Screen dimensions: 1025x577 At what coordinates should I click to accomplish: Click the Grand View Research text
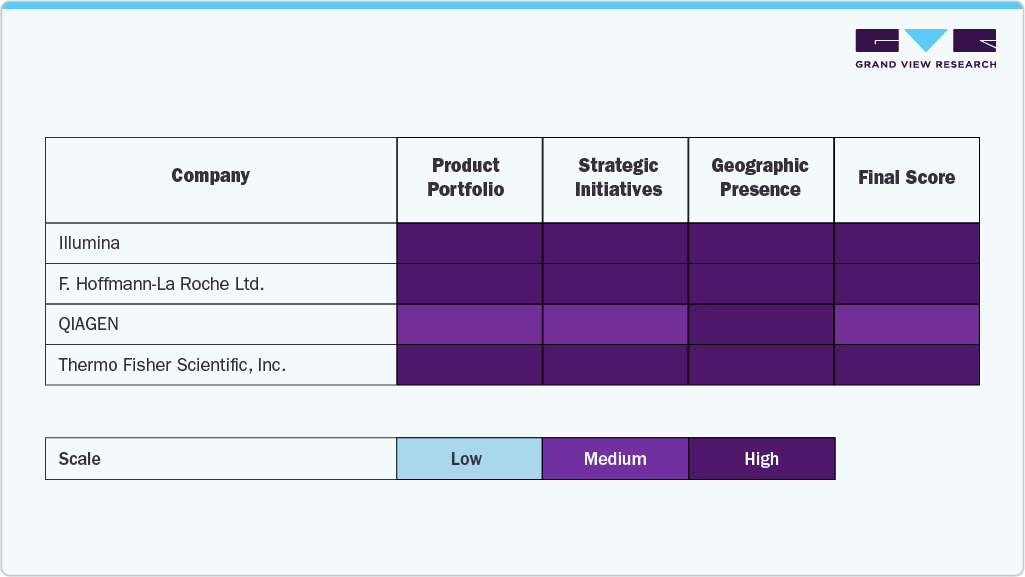925,65
